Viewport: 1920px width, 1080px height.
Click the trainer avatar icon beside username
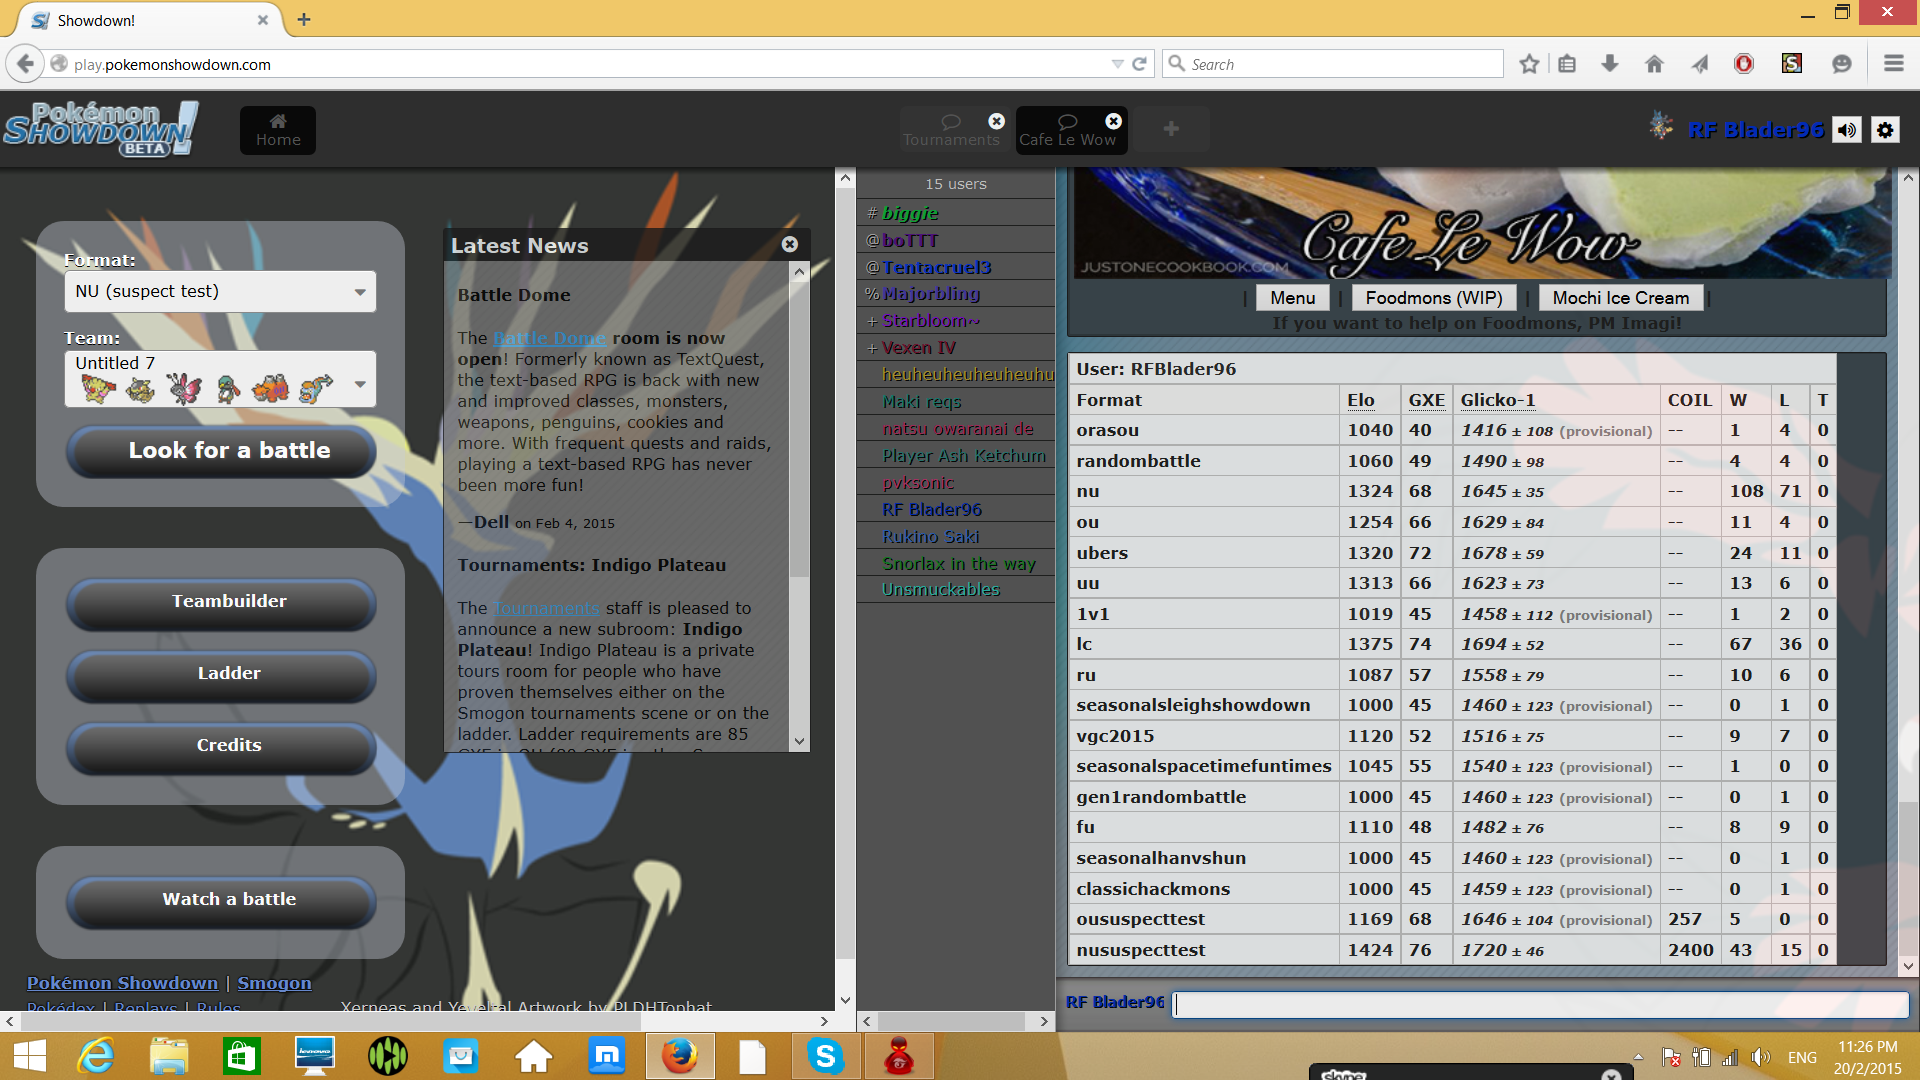[x=1661, y=127]
